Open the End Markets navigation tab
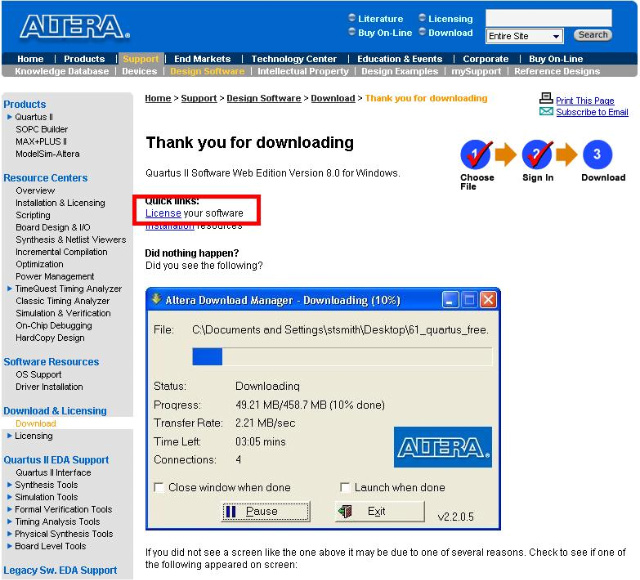 [202, 59]
